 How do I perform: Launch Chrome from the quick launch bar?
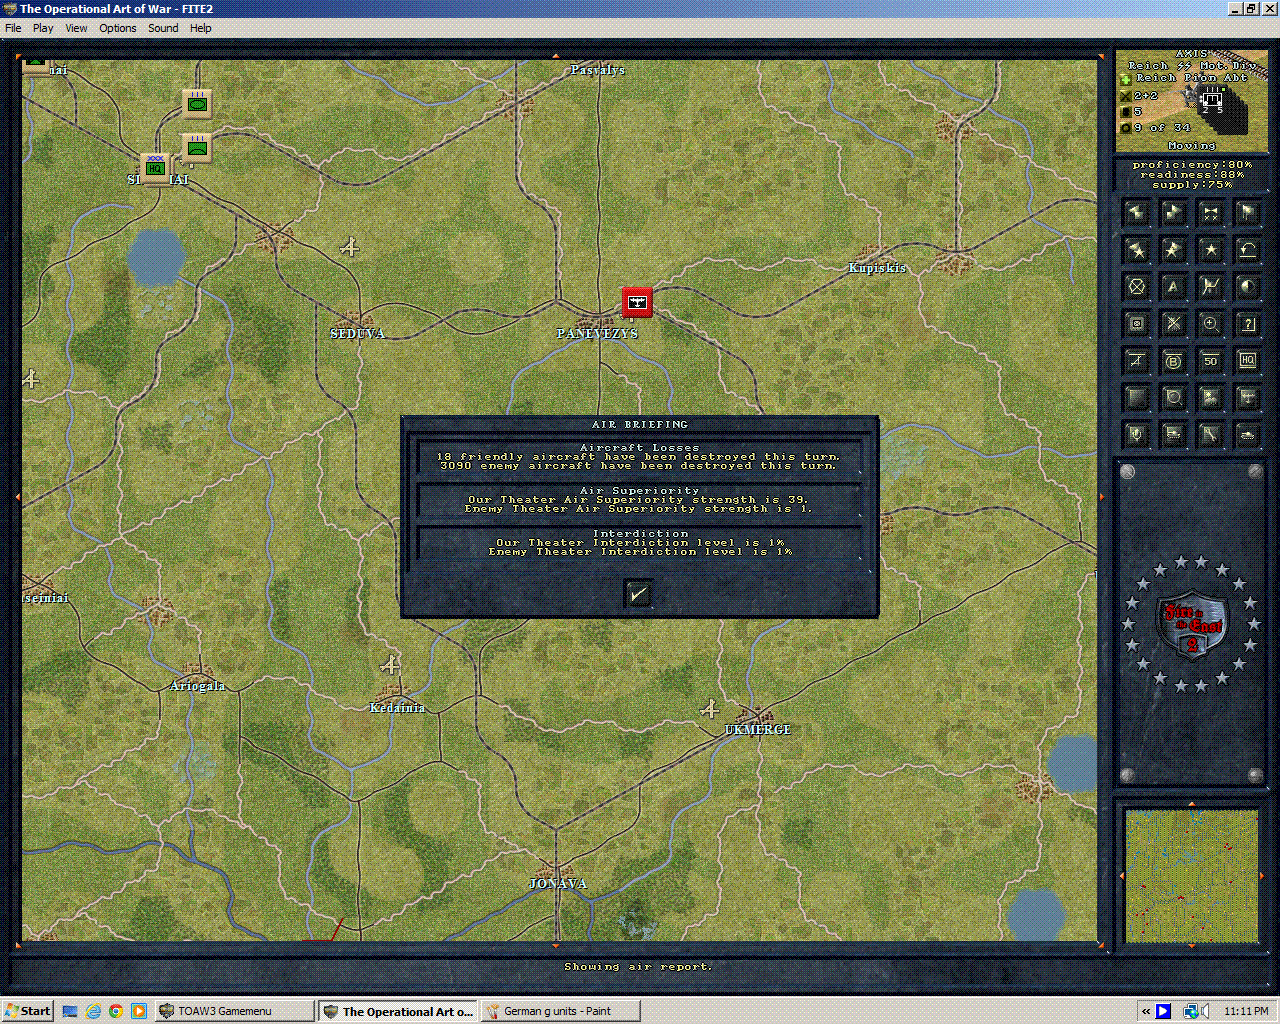click(116, 1011)
